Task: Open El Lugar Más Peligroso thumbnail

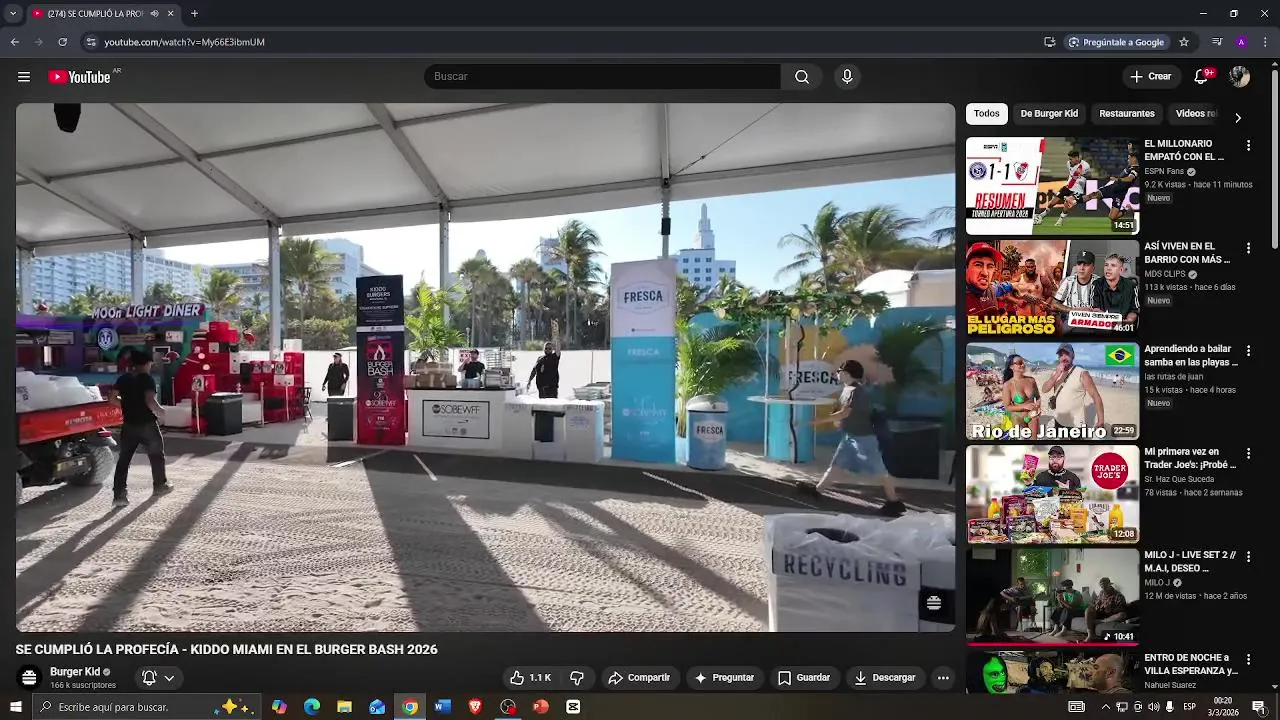Action: 1052,288
